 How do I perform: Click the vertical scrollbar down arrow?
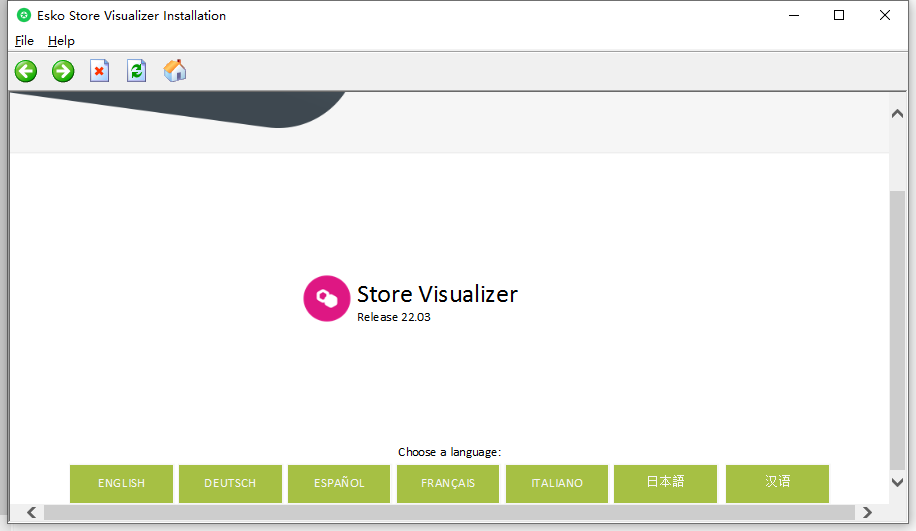(897, 483)
